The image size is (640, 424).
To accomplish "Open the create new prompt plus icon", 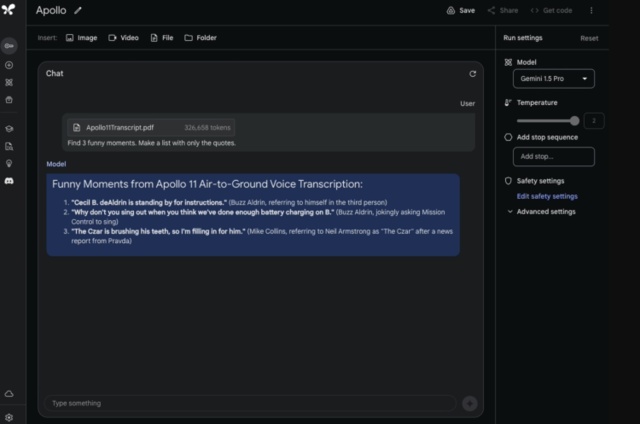I will coord(9,65).
